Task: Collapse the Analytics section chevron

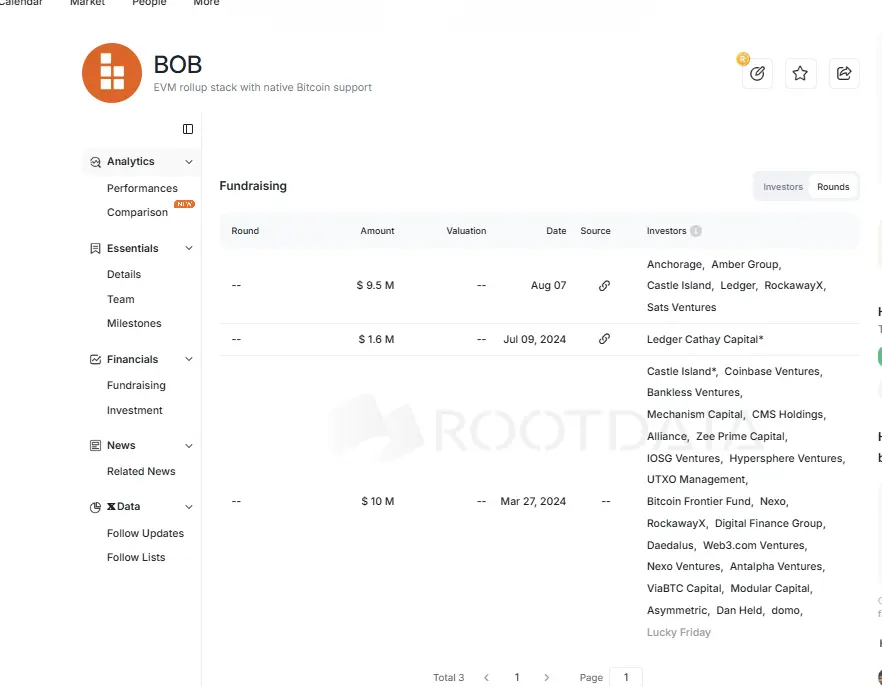Action: (189, 162)
